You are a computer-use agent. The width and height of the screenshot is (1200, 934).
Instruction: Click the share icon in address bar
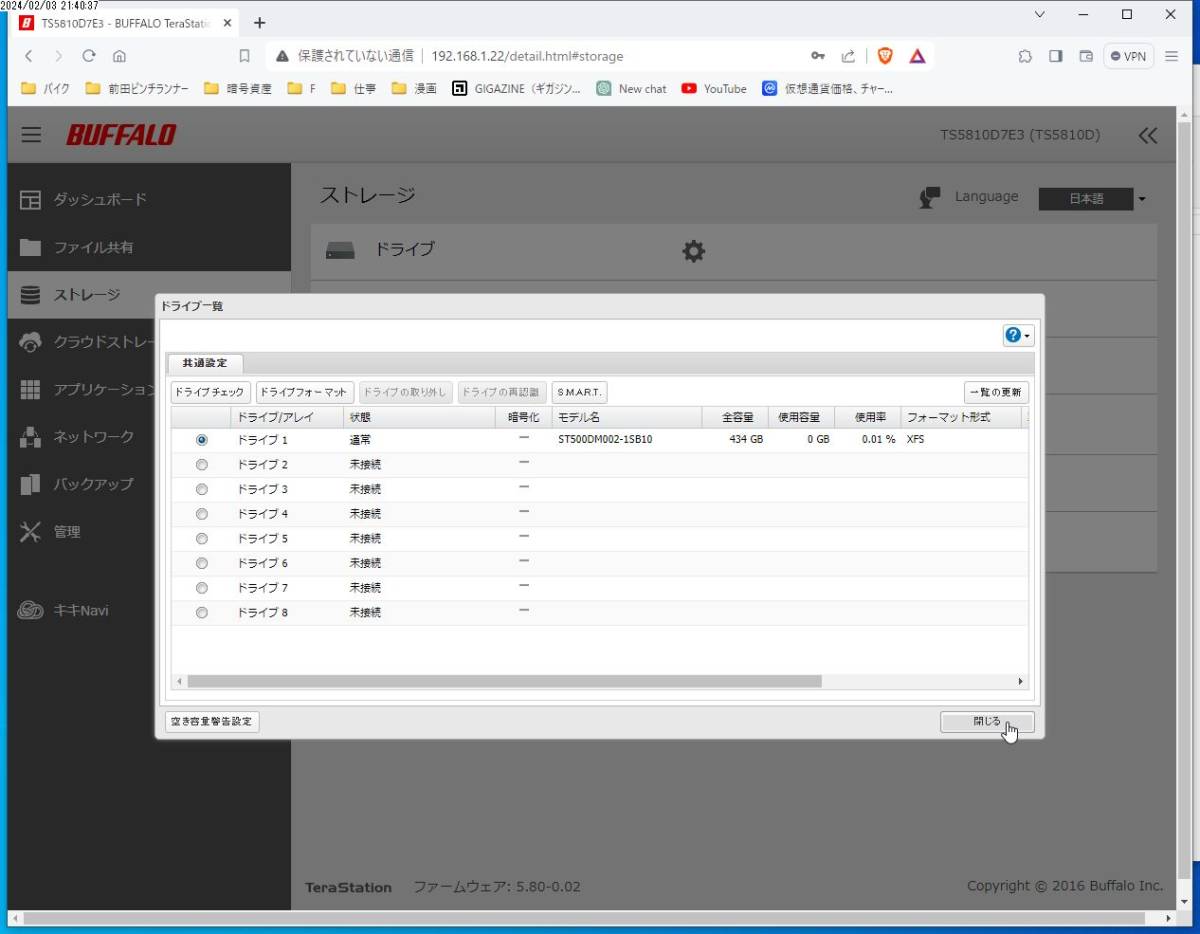848,56
